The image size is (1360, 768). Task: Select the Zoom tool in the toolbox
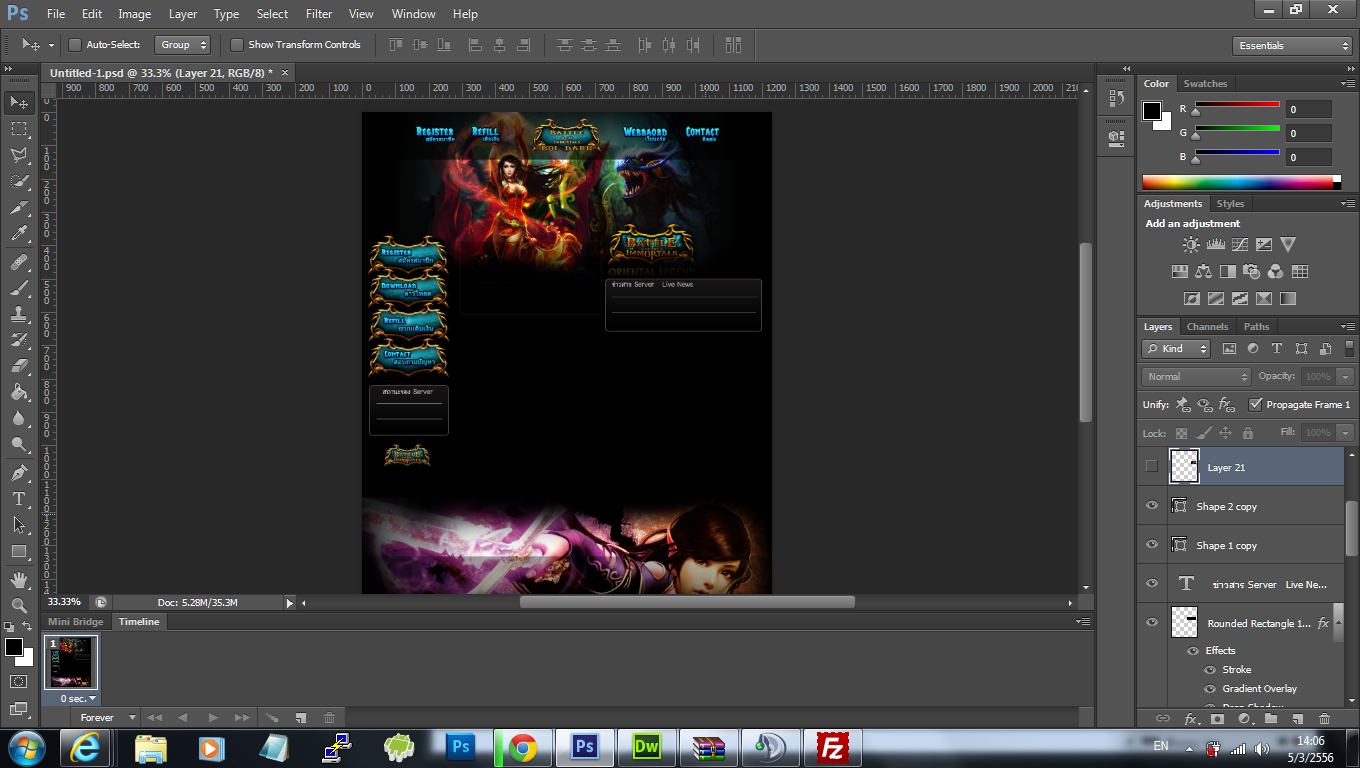[x=18, y=605]
